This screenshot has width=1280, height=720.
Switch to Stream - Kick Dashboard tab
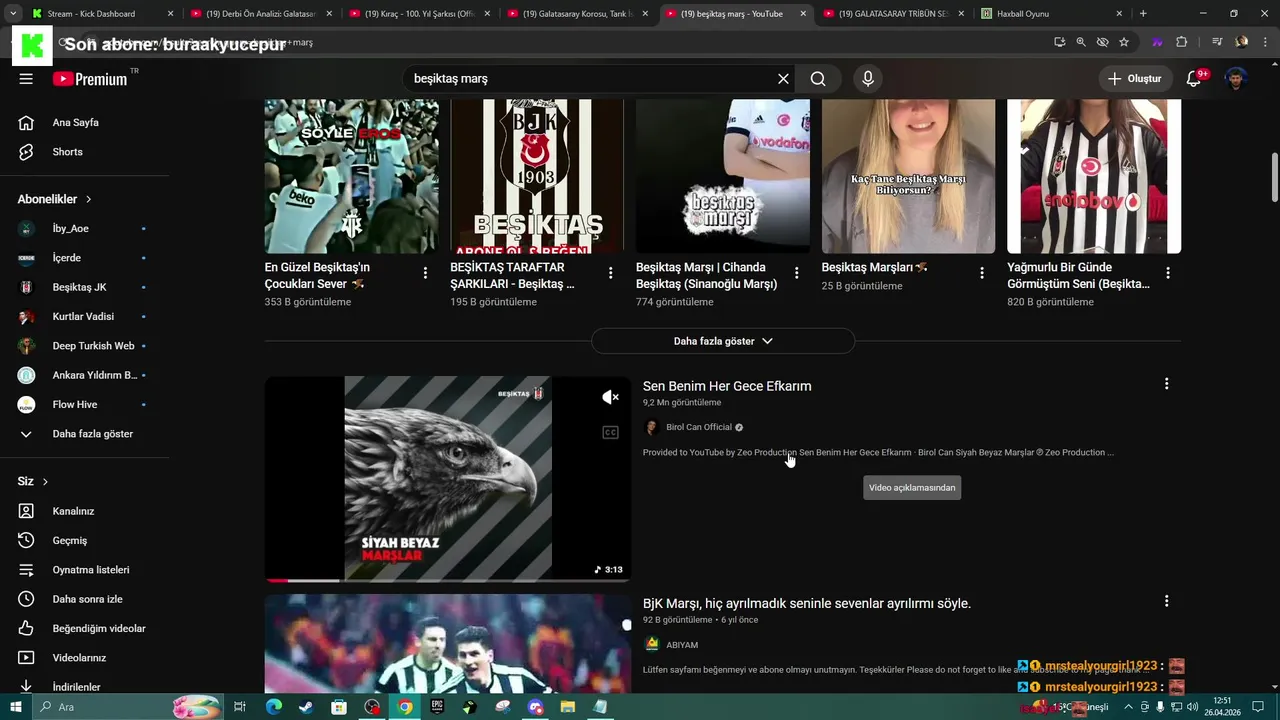click(x=100, y=13)
